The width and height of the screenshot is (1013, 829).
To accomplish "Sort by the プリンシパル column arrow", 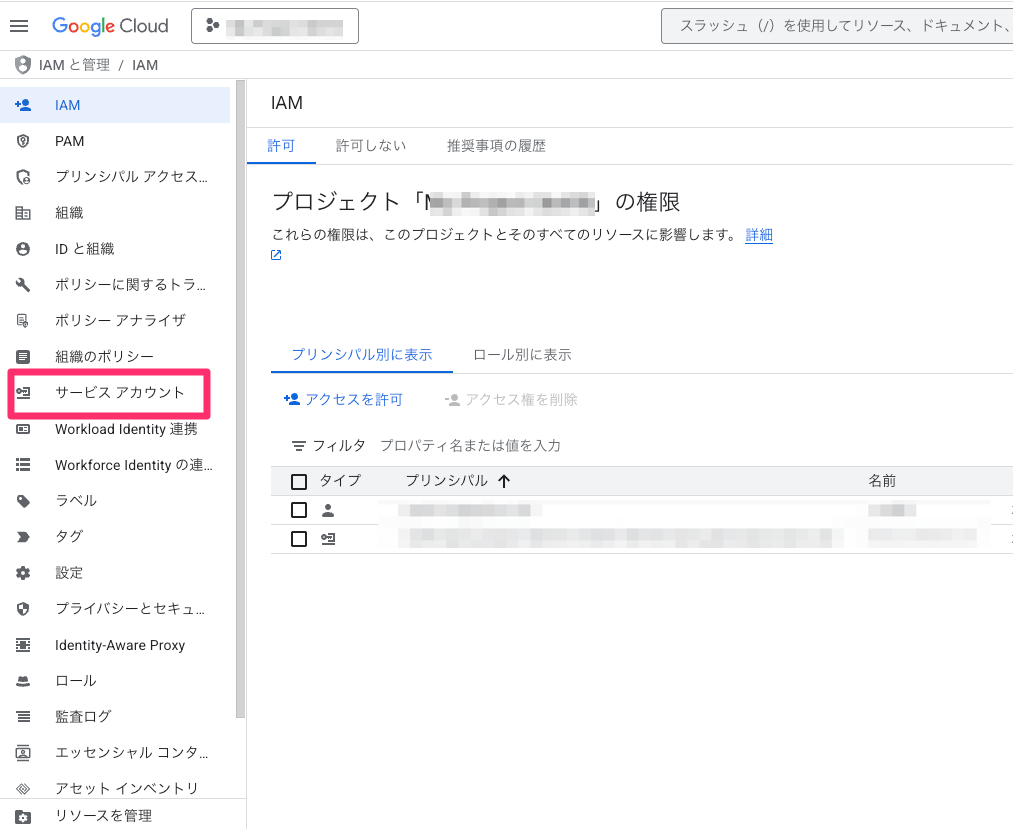I will point(505,481).
